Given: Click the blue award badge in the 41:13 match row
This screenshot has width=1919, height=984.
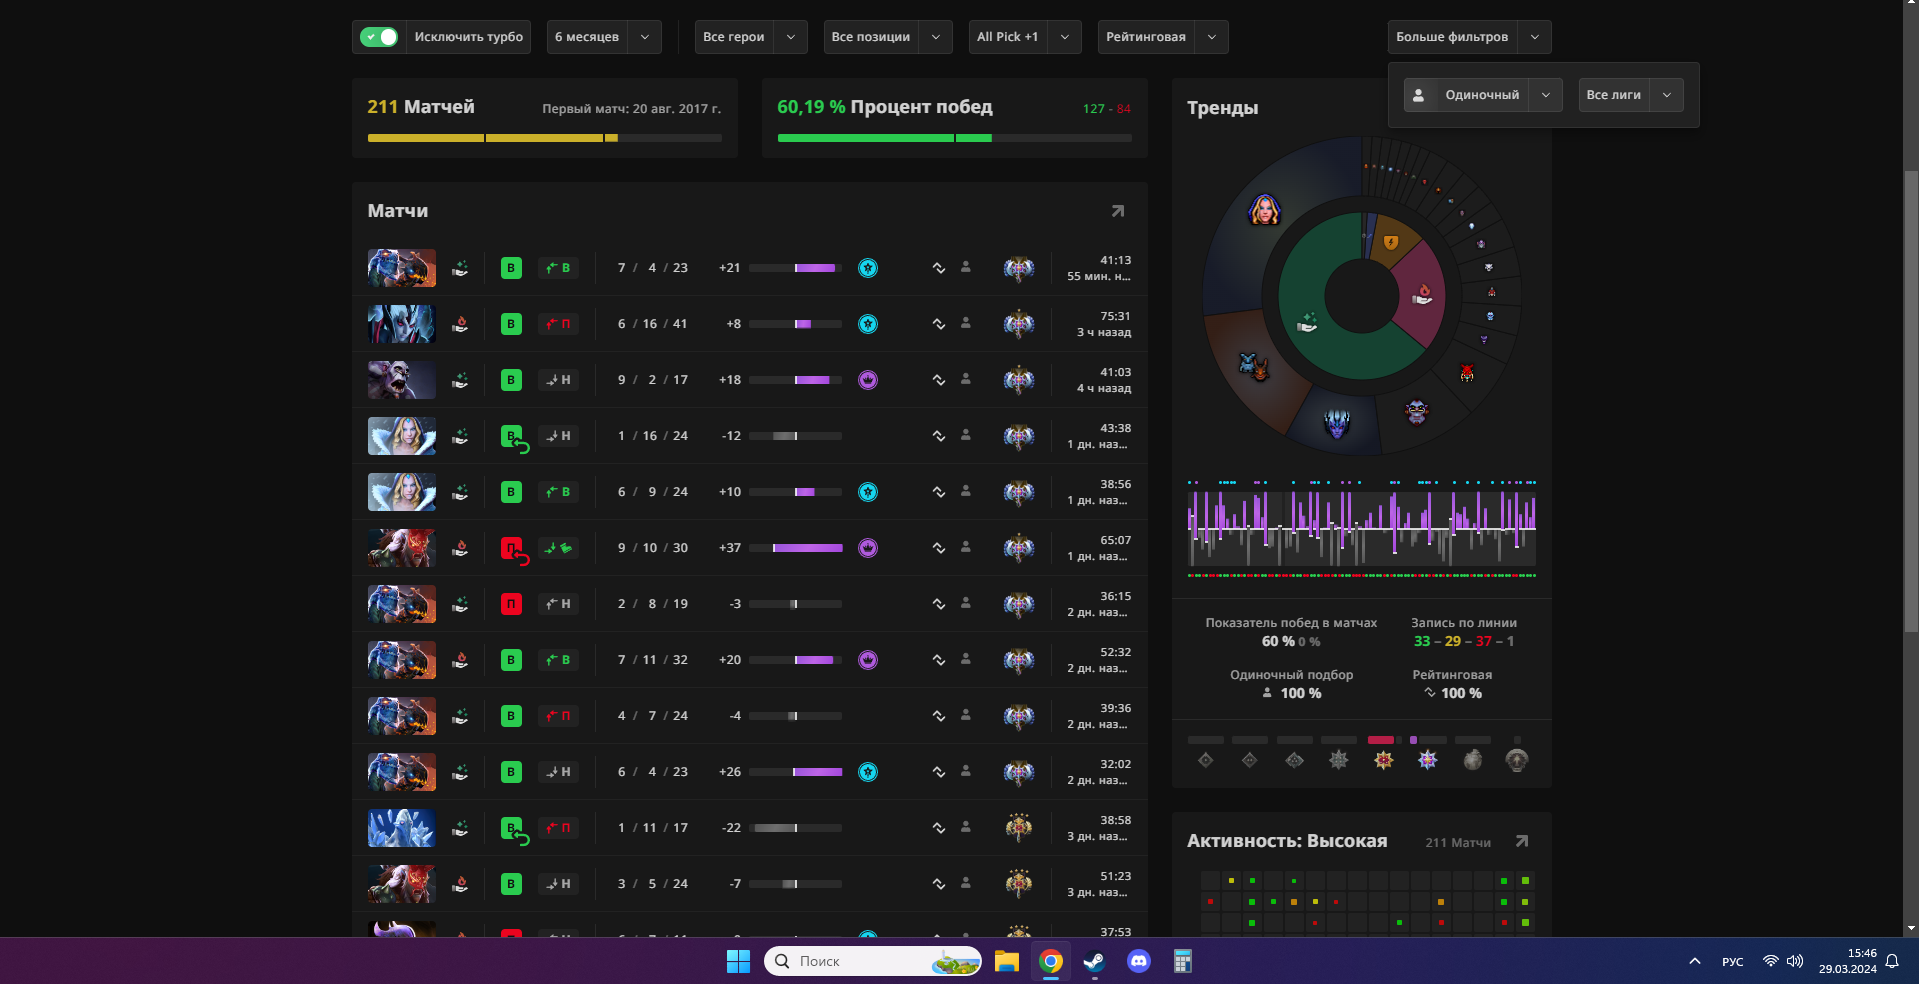Looking at the screenshot, I should (x=868, y=268).
